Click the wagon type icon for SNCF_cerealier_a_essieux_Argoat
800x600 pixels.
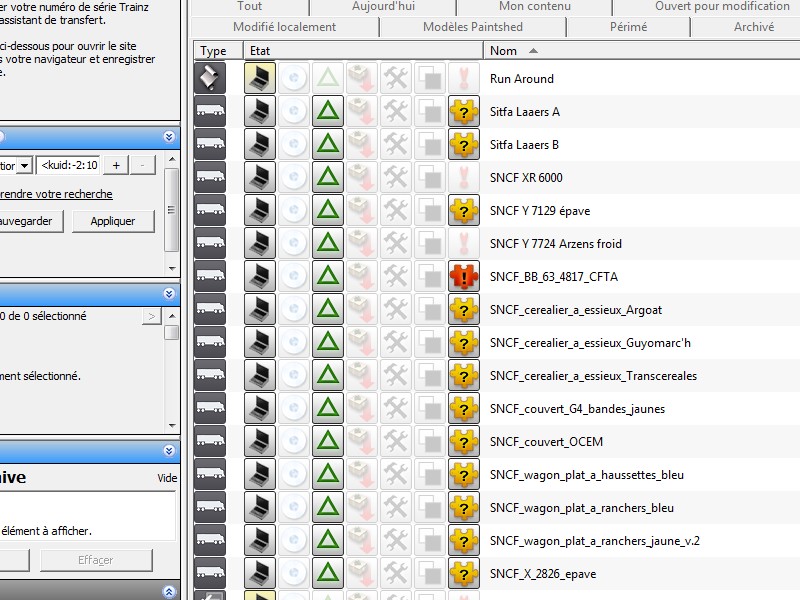click(x=210, y=309)
